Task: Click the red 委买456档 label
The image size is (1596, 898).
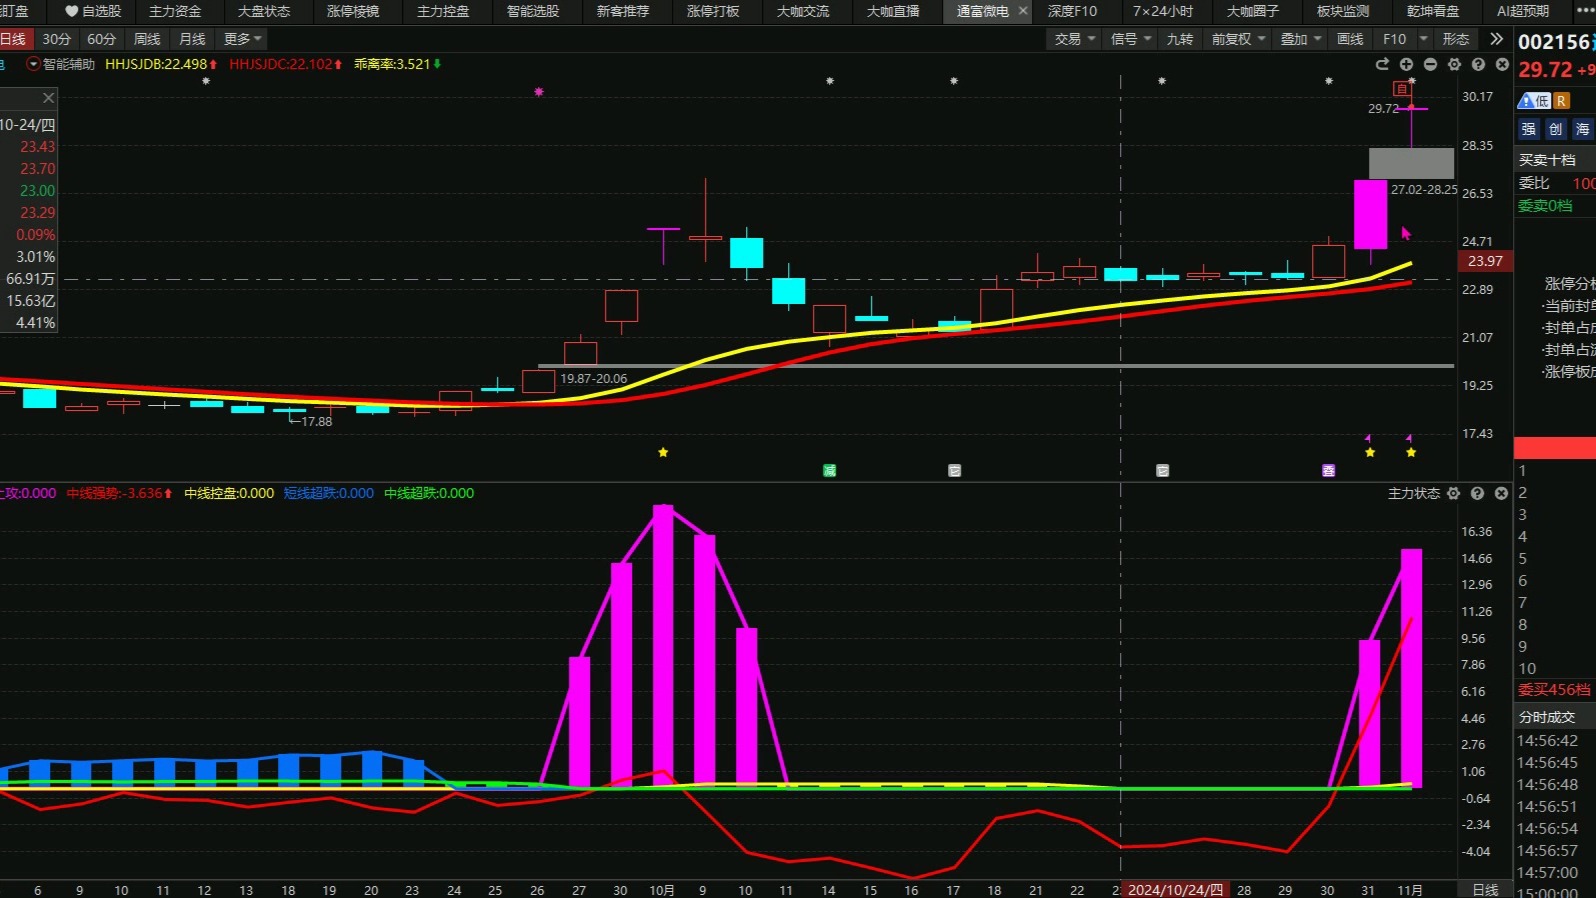Action: pos(1554,689)
